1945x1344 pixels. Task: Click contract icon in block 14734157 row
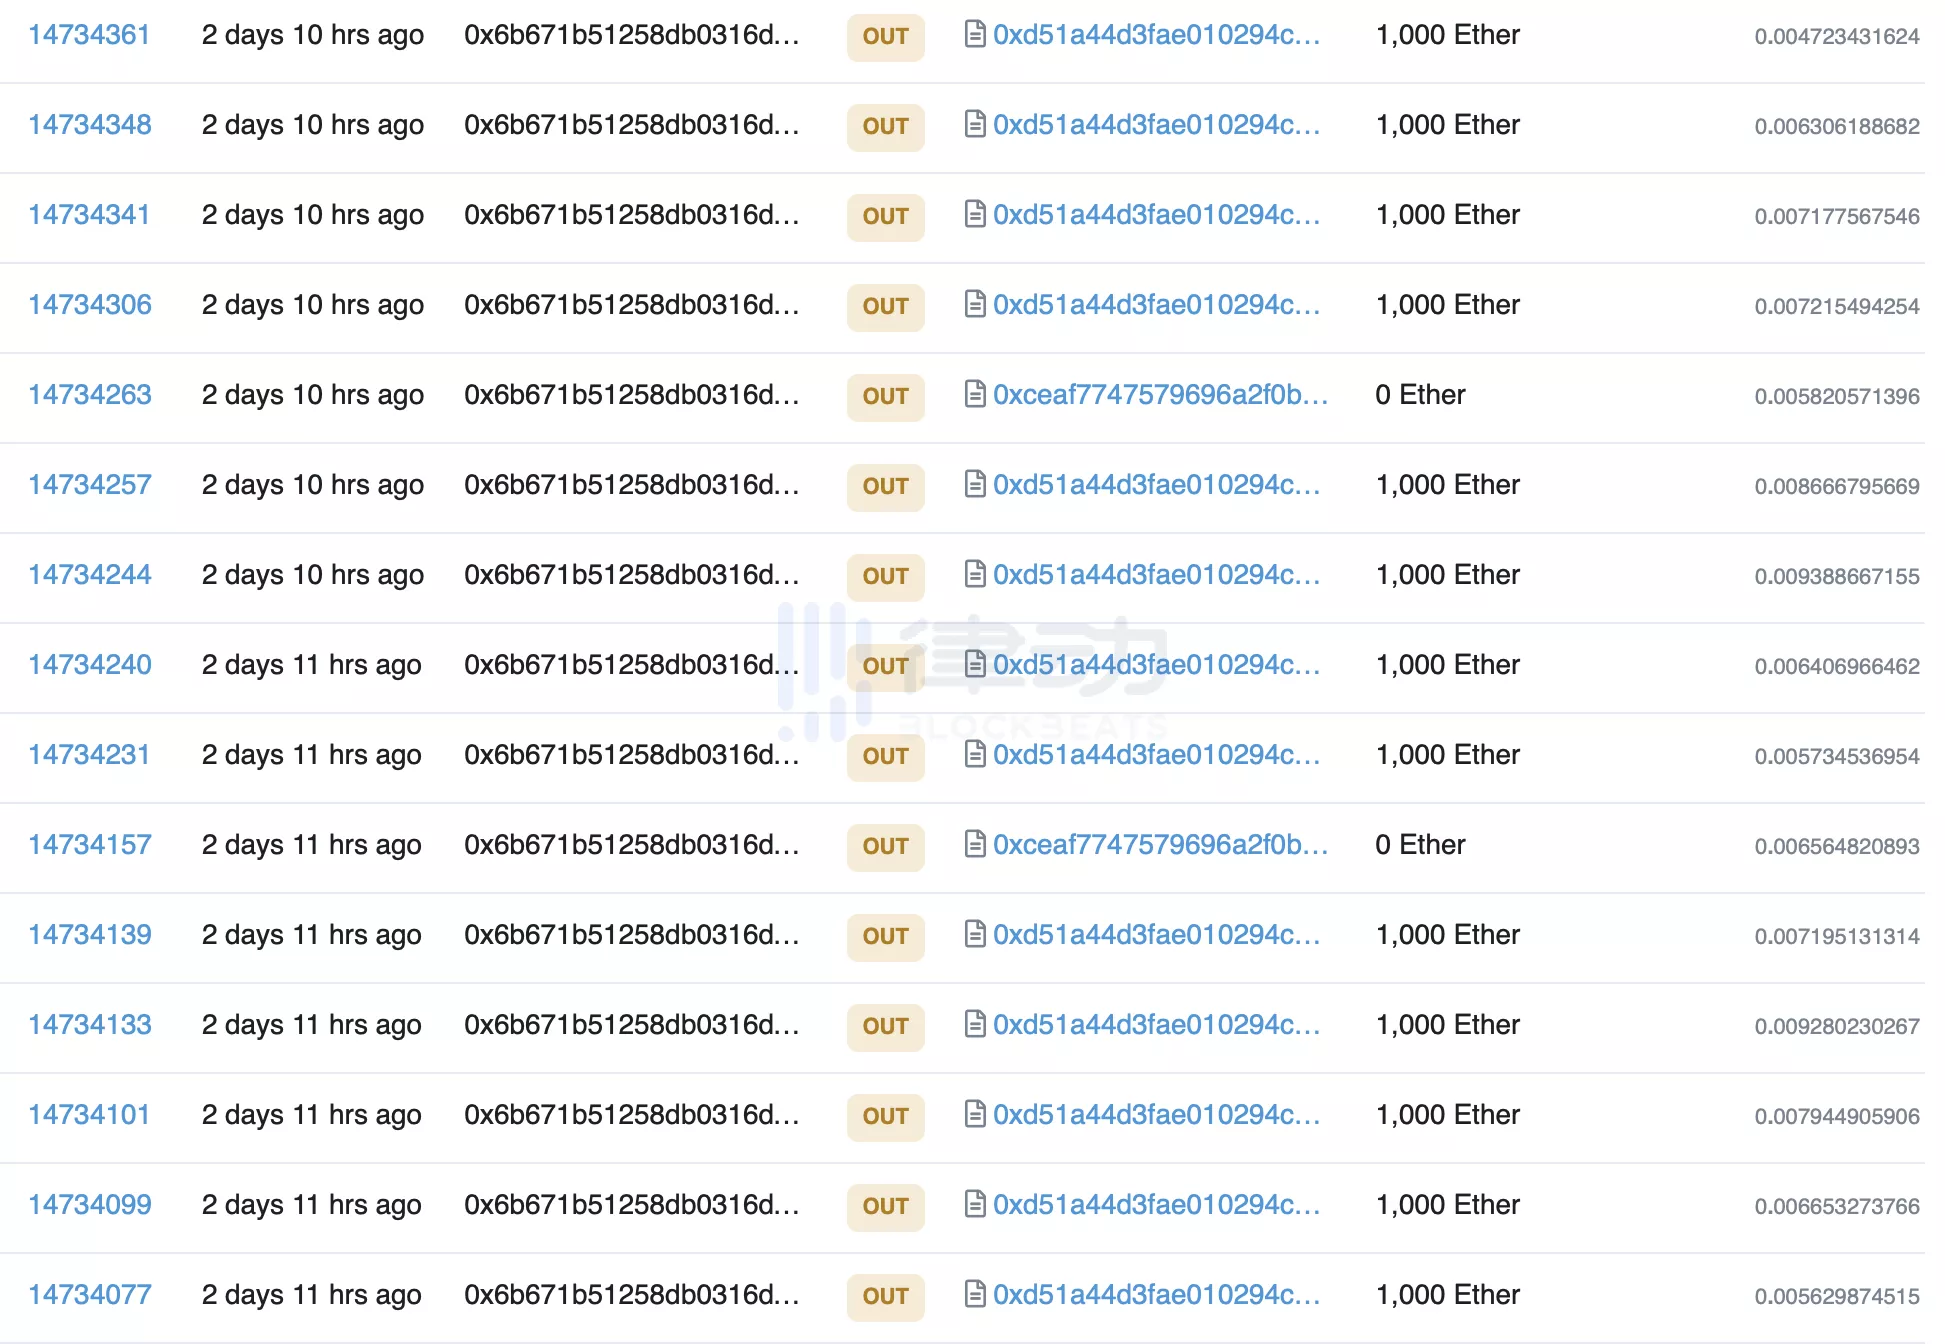pyautogui.click(x=974, y=845)
